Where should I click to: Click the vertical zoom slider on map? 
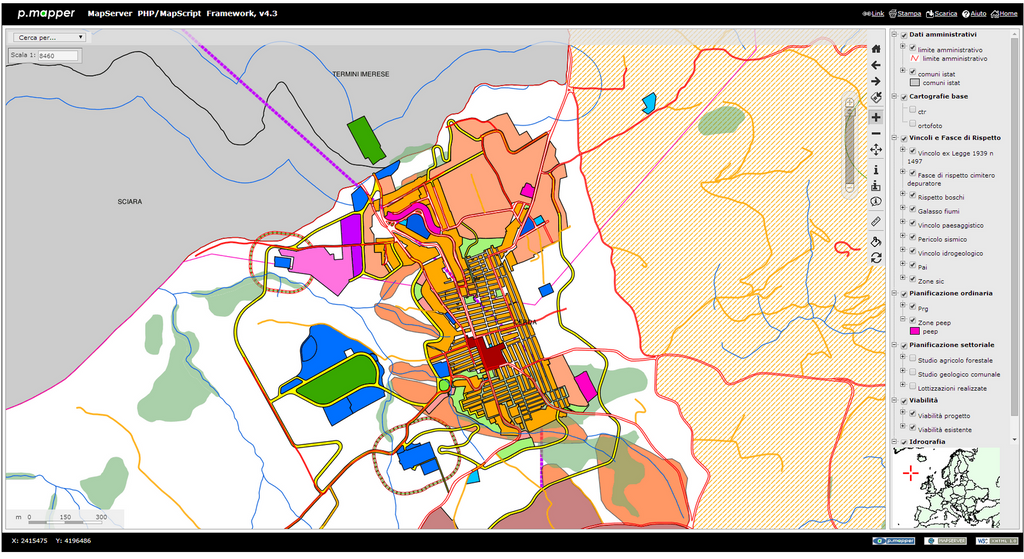point(850,145)
